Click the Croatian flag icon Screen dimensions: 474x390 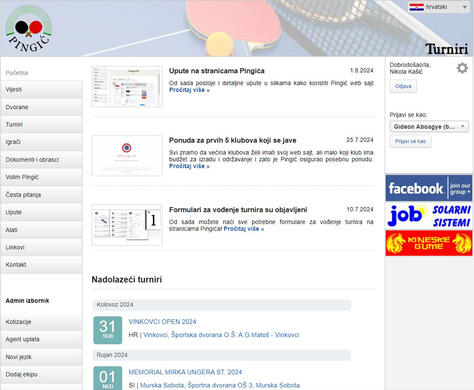[x=416, y=7]
